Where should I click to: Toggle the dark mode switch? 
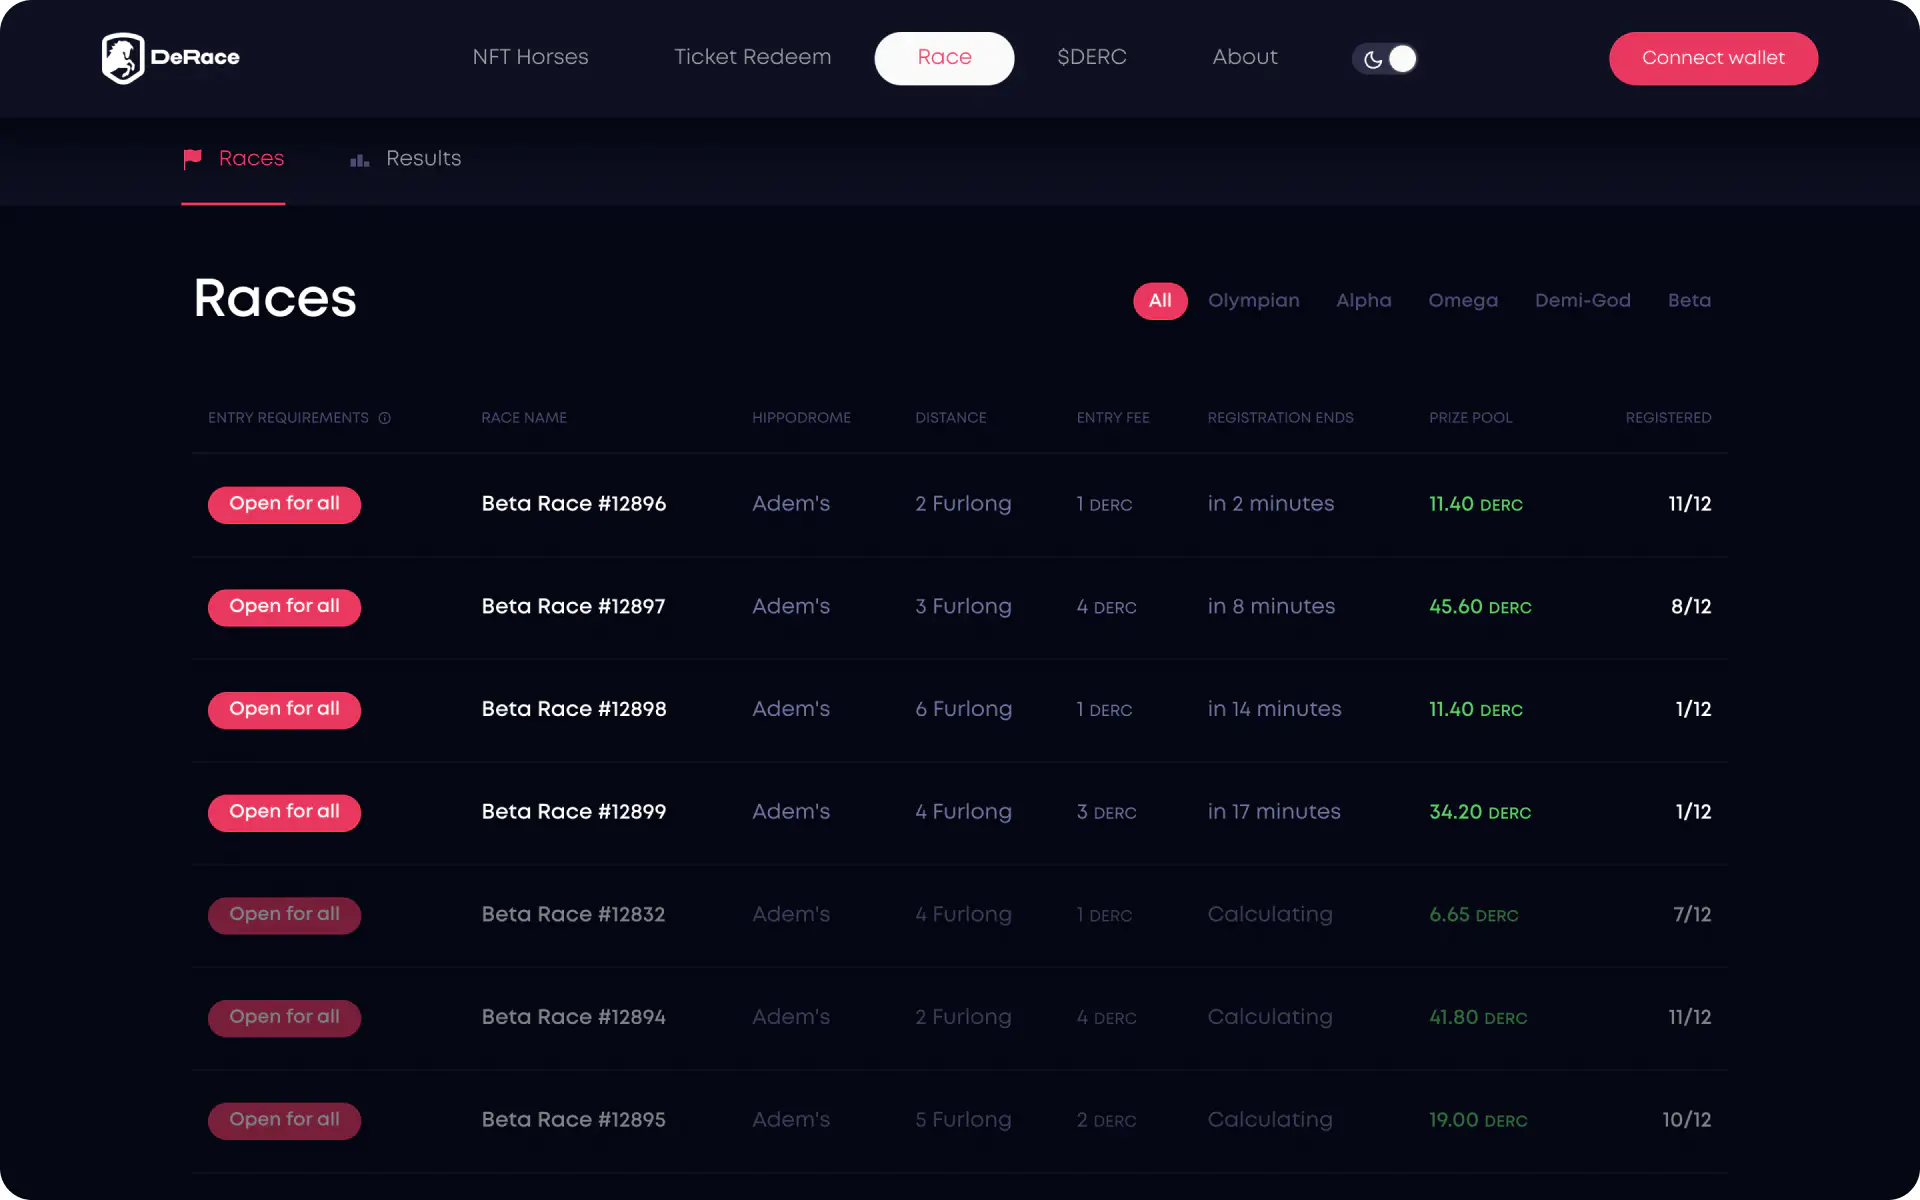(1385, 58)
